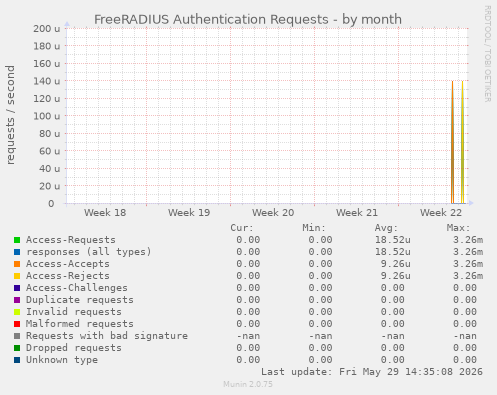The image size is (497, 395).
Task: Click the green Access-Requests legend swatch
Action: pyautogui.click(x=17, y=240)
